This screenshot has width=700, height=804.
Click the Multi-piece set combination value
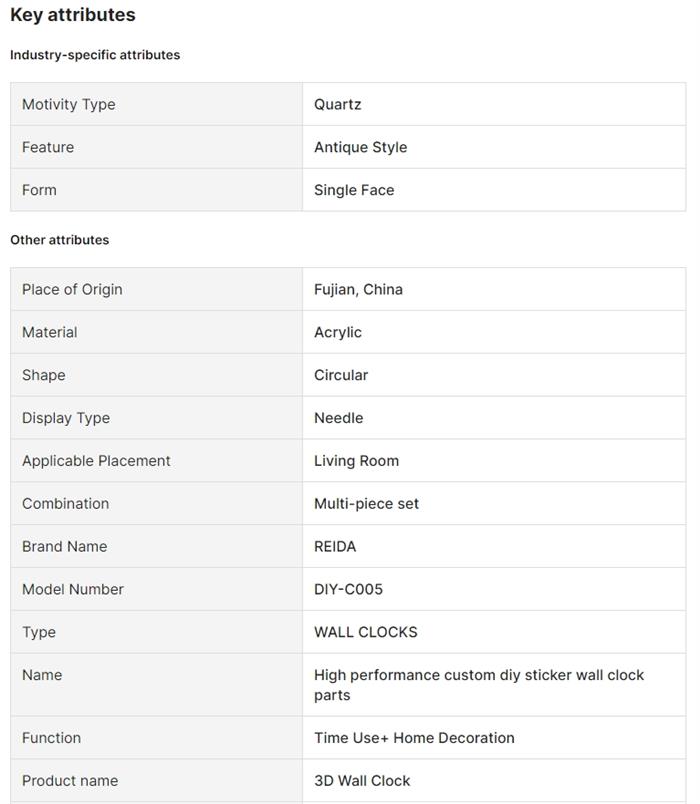[366, 504]
